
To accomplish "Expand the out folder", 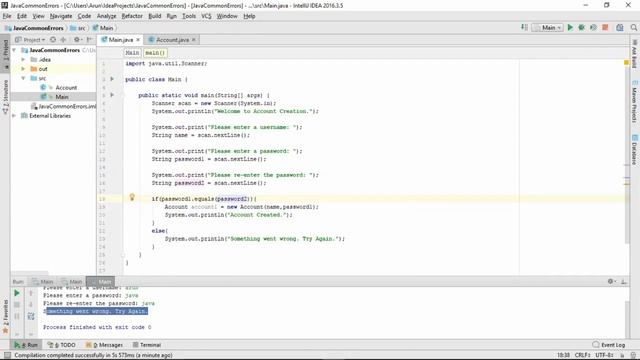I will [x=23, y=69].
